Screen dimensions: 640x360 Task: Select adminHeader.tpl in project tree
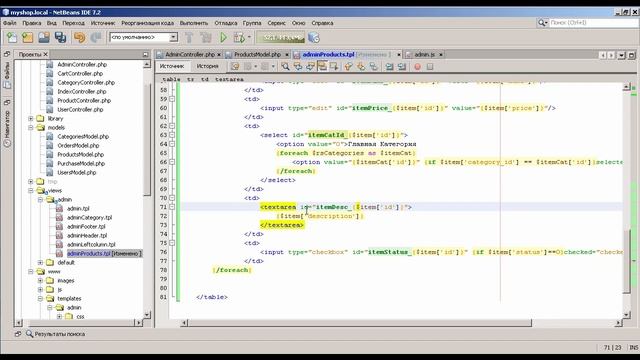click(x=87, y=236)
